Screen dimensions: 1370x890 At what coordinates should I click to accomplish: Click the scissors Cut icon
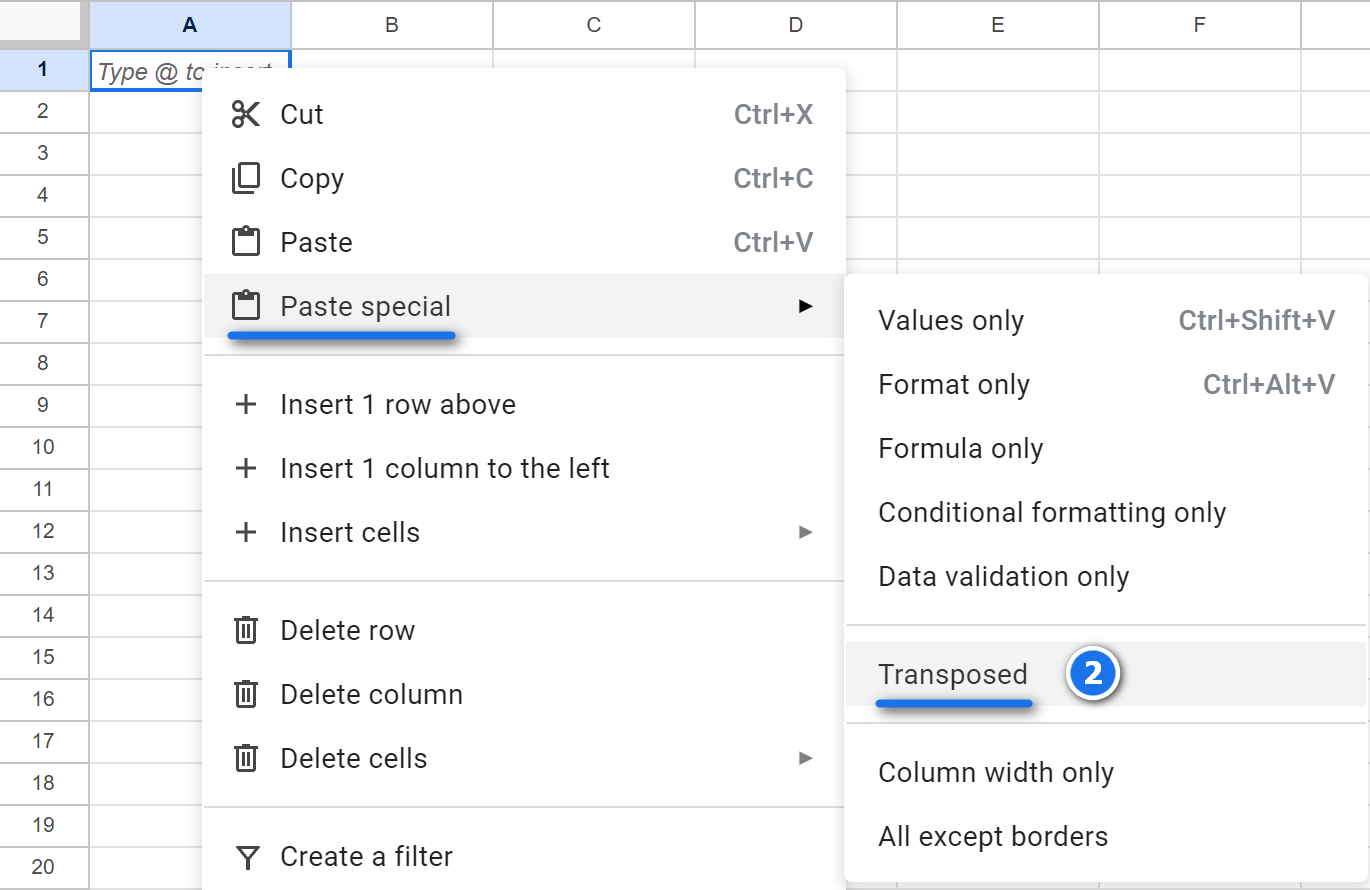coord(245,114)
